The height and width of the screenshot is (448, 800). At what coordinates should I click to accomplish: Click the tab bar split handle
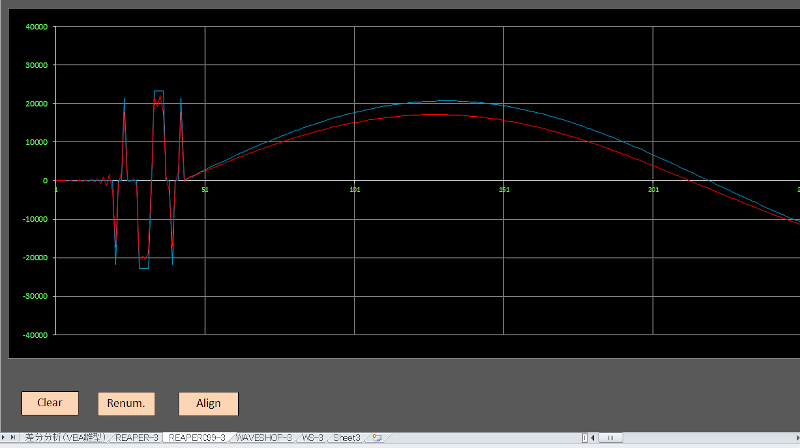584,438
